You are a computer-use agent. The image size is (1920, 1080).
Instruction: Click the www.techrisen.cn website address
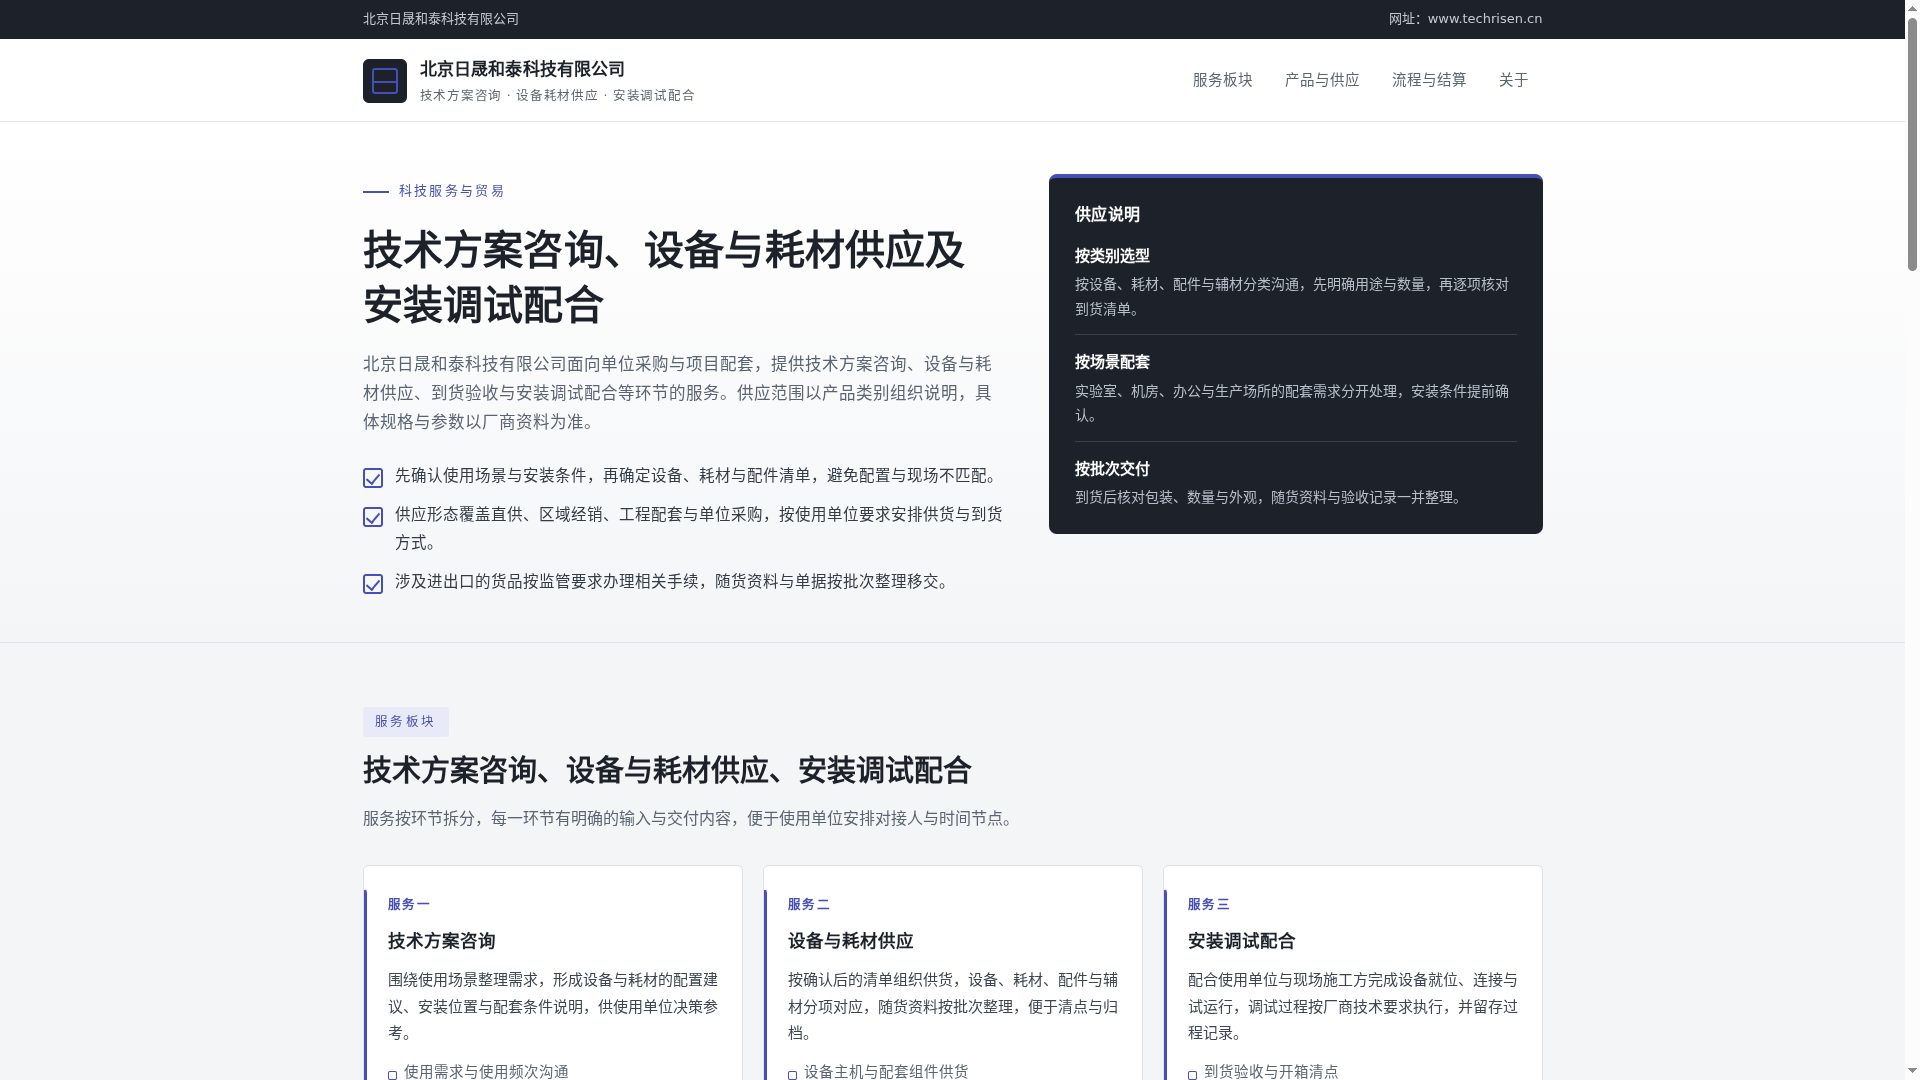pyautogui.click(x=1484, y=19)
